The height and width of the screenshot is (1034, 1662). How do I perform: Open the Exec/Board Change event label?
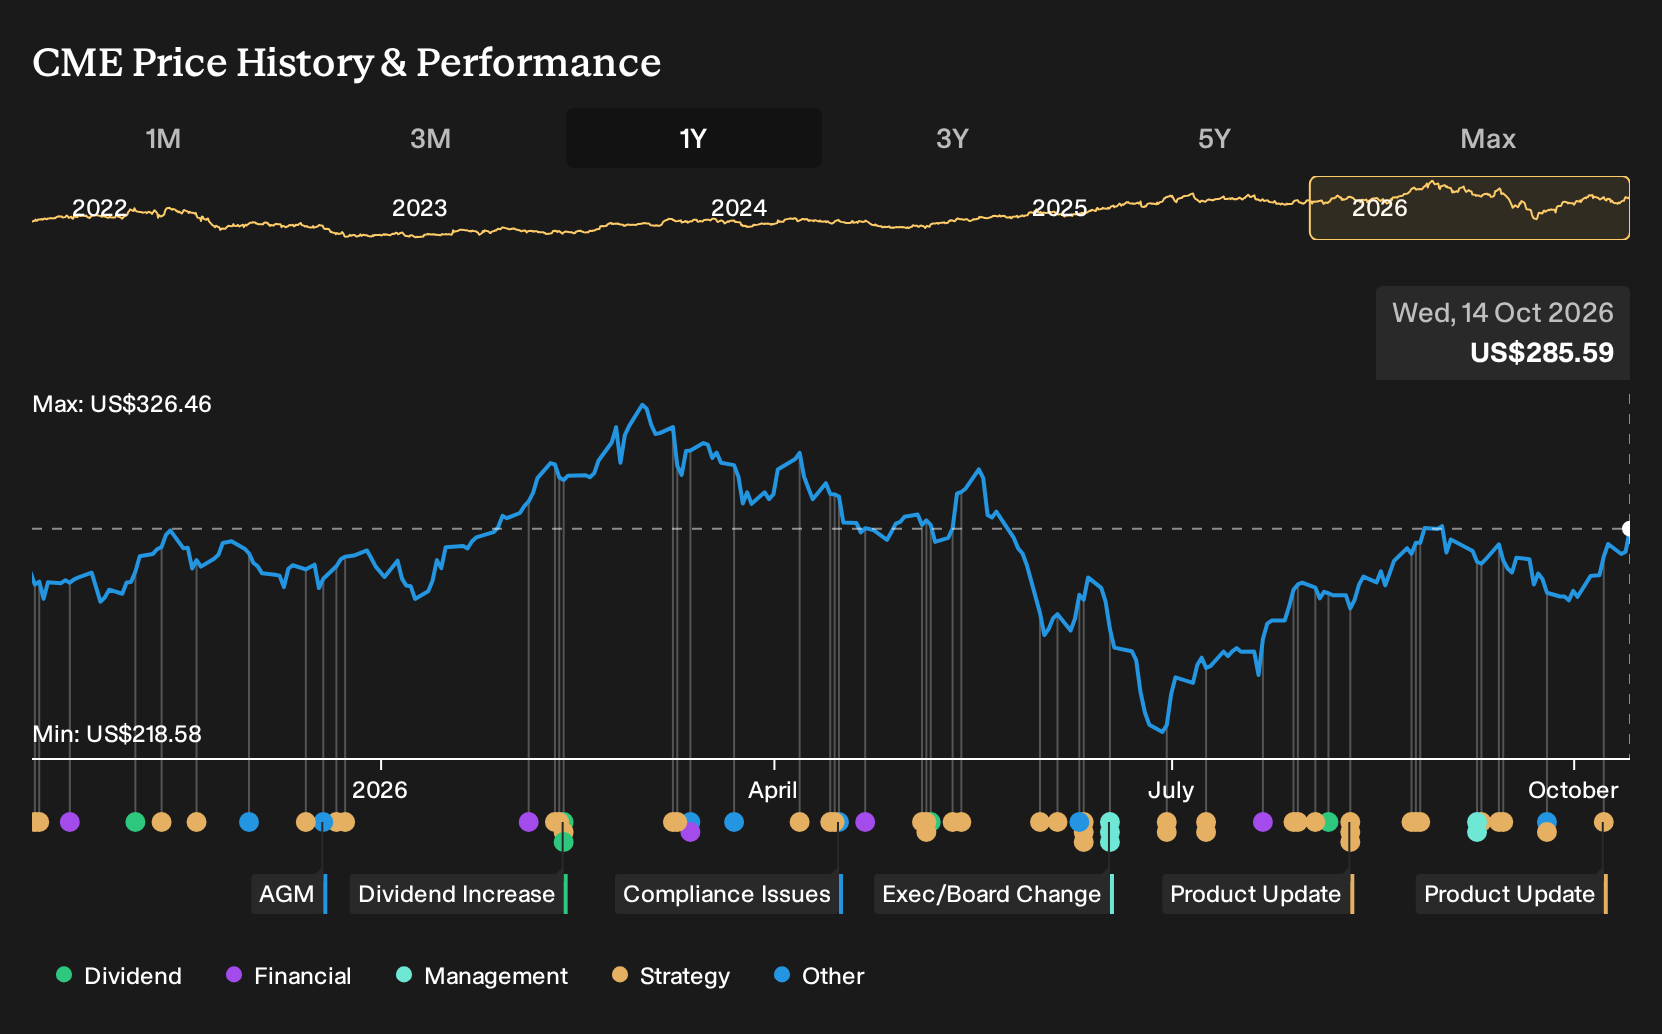994,894
